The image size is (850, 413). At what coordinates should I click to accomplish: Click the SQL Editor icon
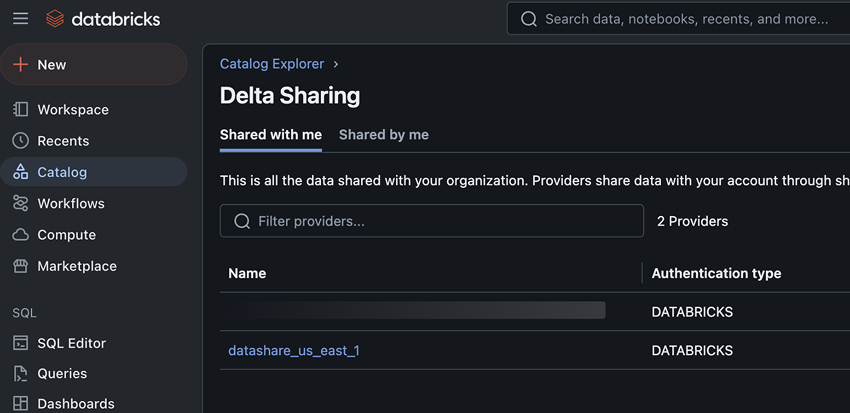tap(21, 343)
